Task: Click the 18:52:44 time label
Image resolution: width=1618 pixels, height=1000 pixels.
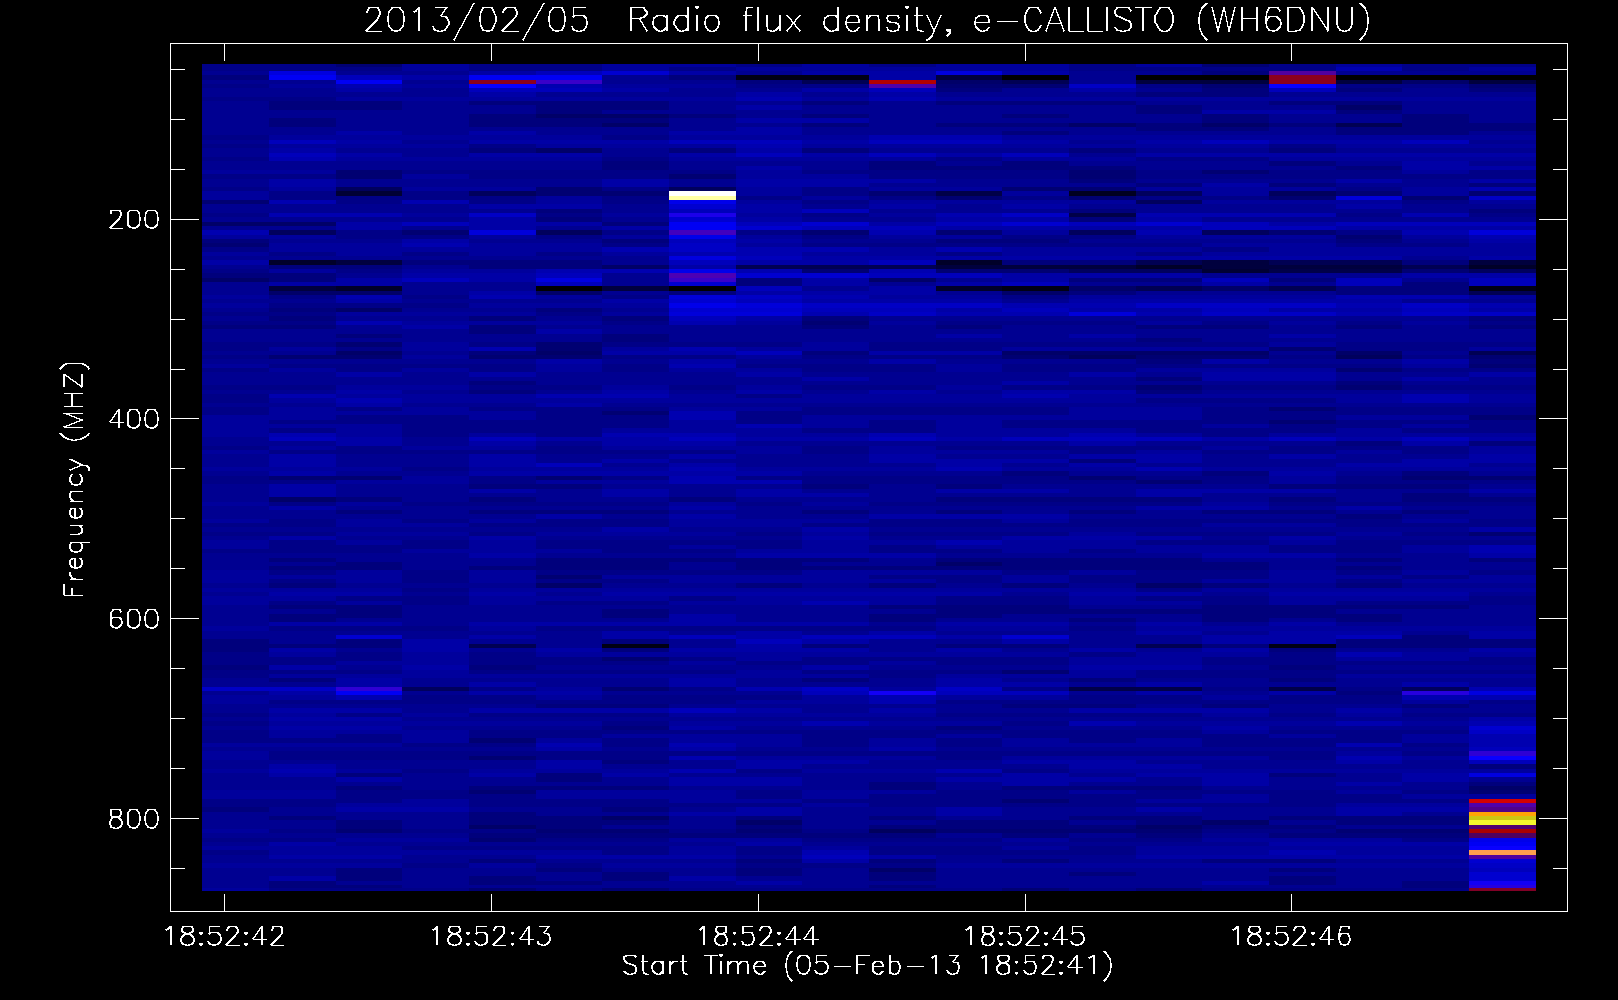Action: pyautogui.click(x=758, y=937)
